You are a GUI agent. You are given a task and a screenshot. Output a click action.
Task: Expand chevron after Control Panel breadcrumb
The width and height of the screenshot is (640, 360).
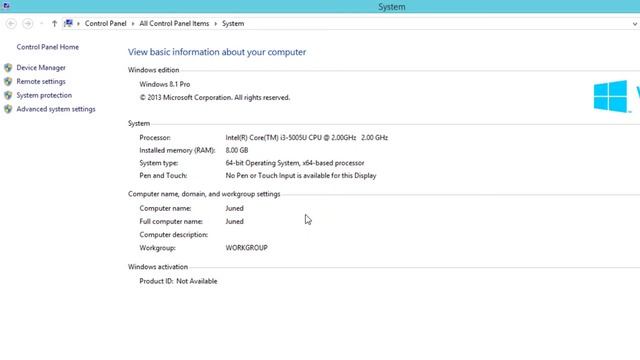133,24
